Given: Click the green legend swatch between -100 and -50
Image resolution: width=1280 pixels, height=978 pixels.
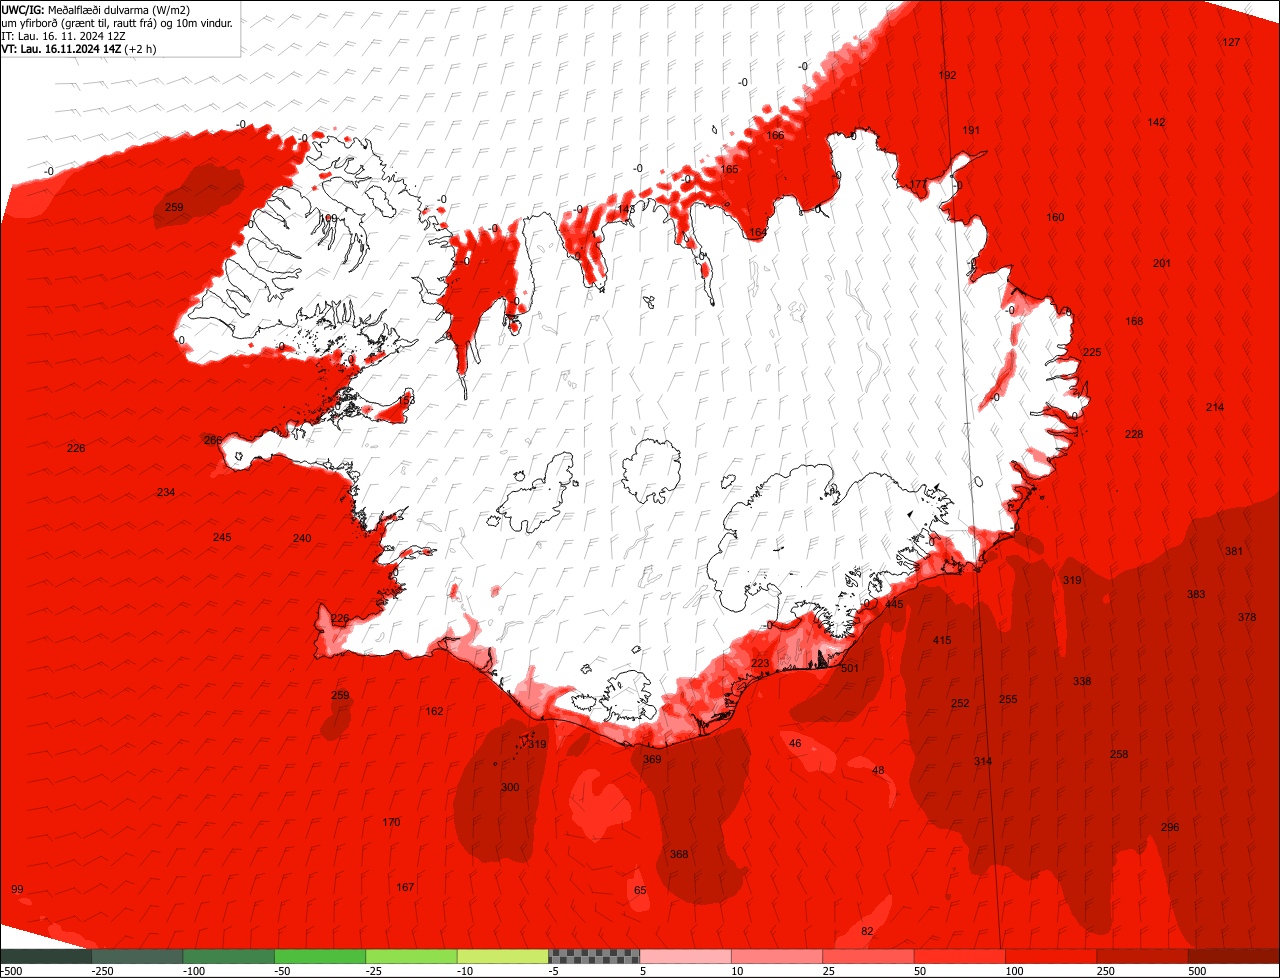Looking at the screenshot, I should tap(229, 956).
